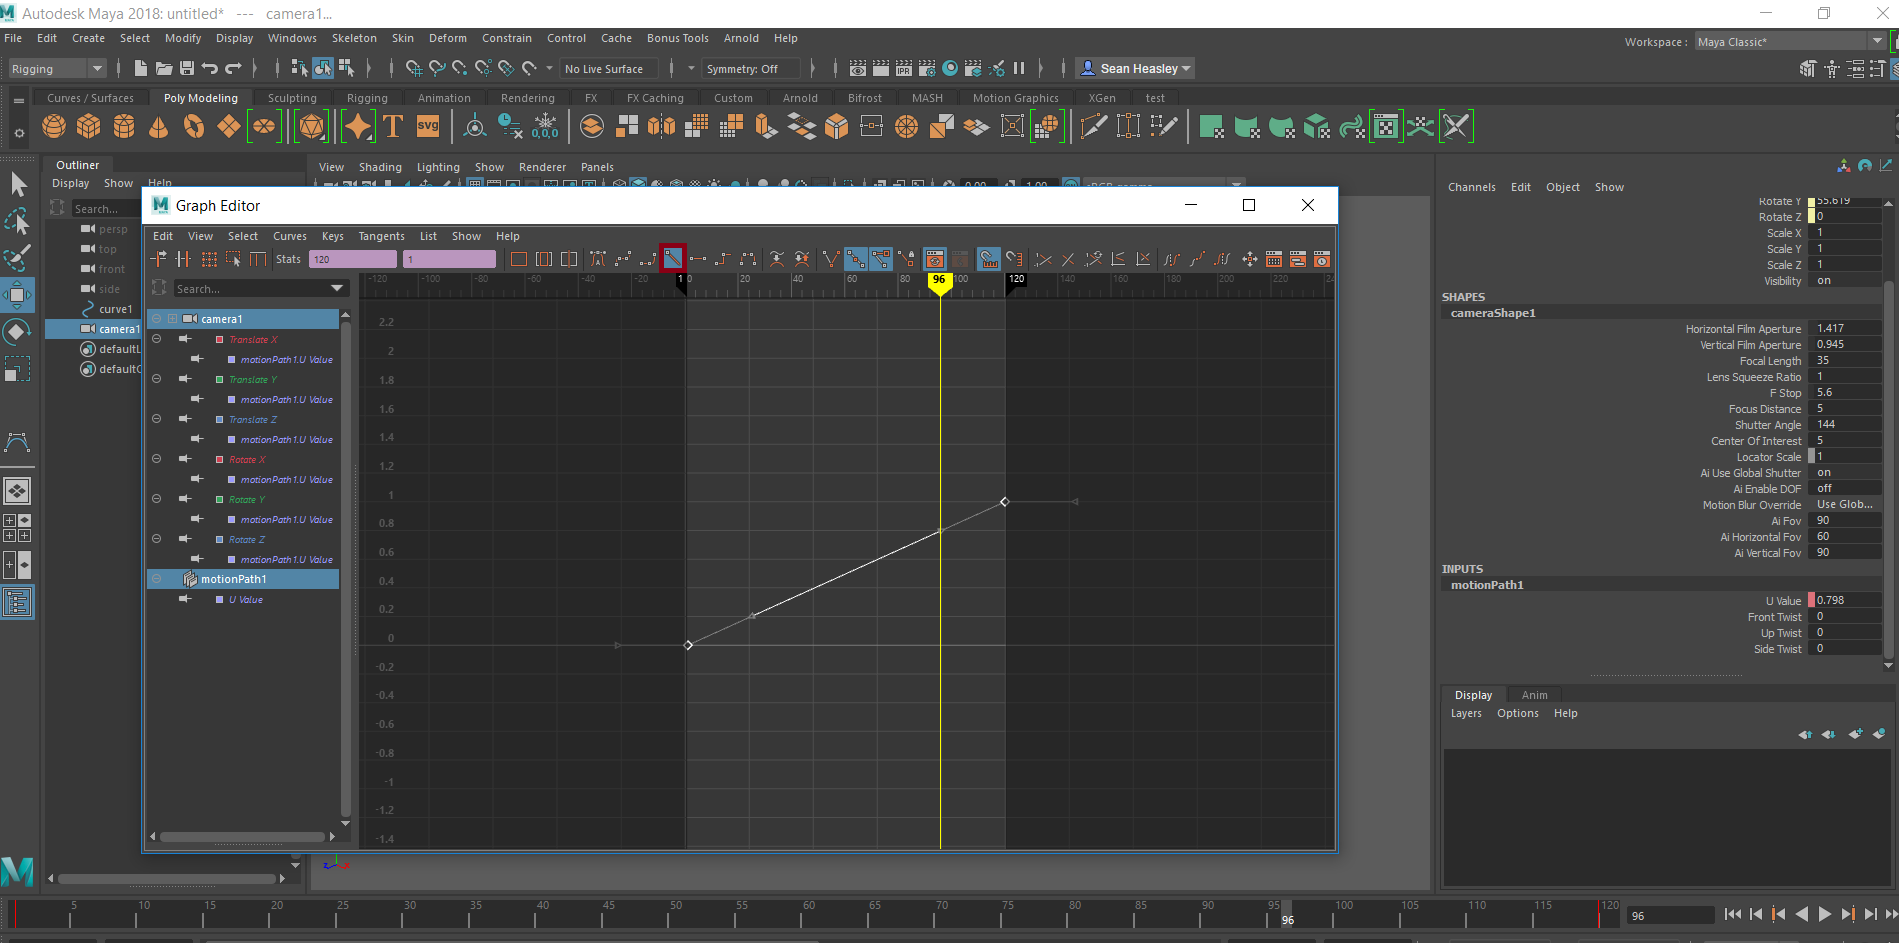Viewport: 1899px width, 943px height.
Task: Open the Sean Heasley account dropdown
Action: click(1137, 68)
